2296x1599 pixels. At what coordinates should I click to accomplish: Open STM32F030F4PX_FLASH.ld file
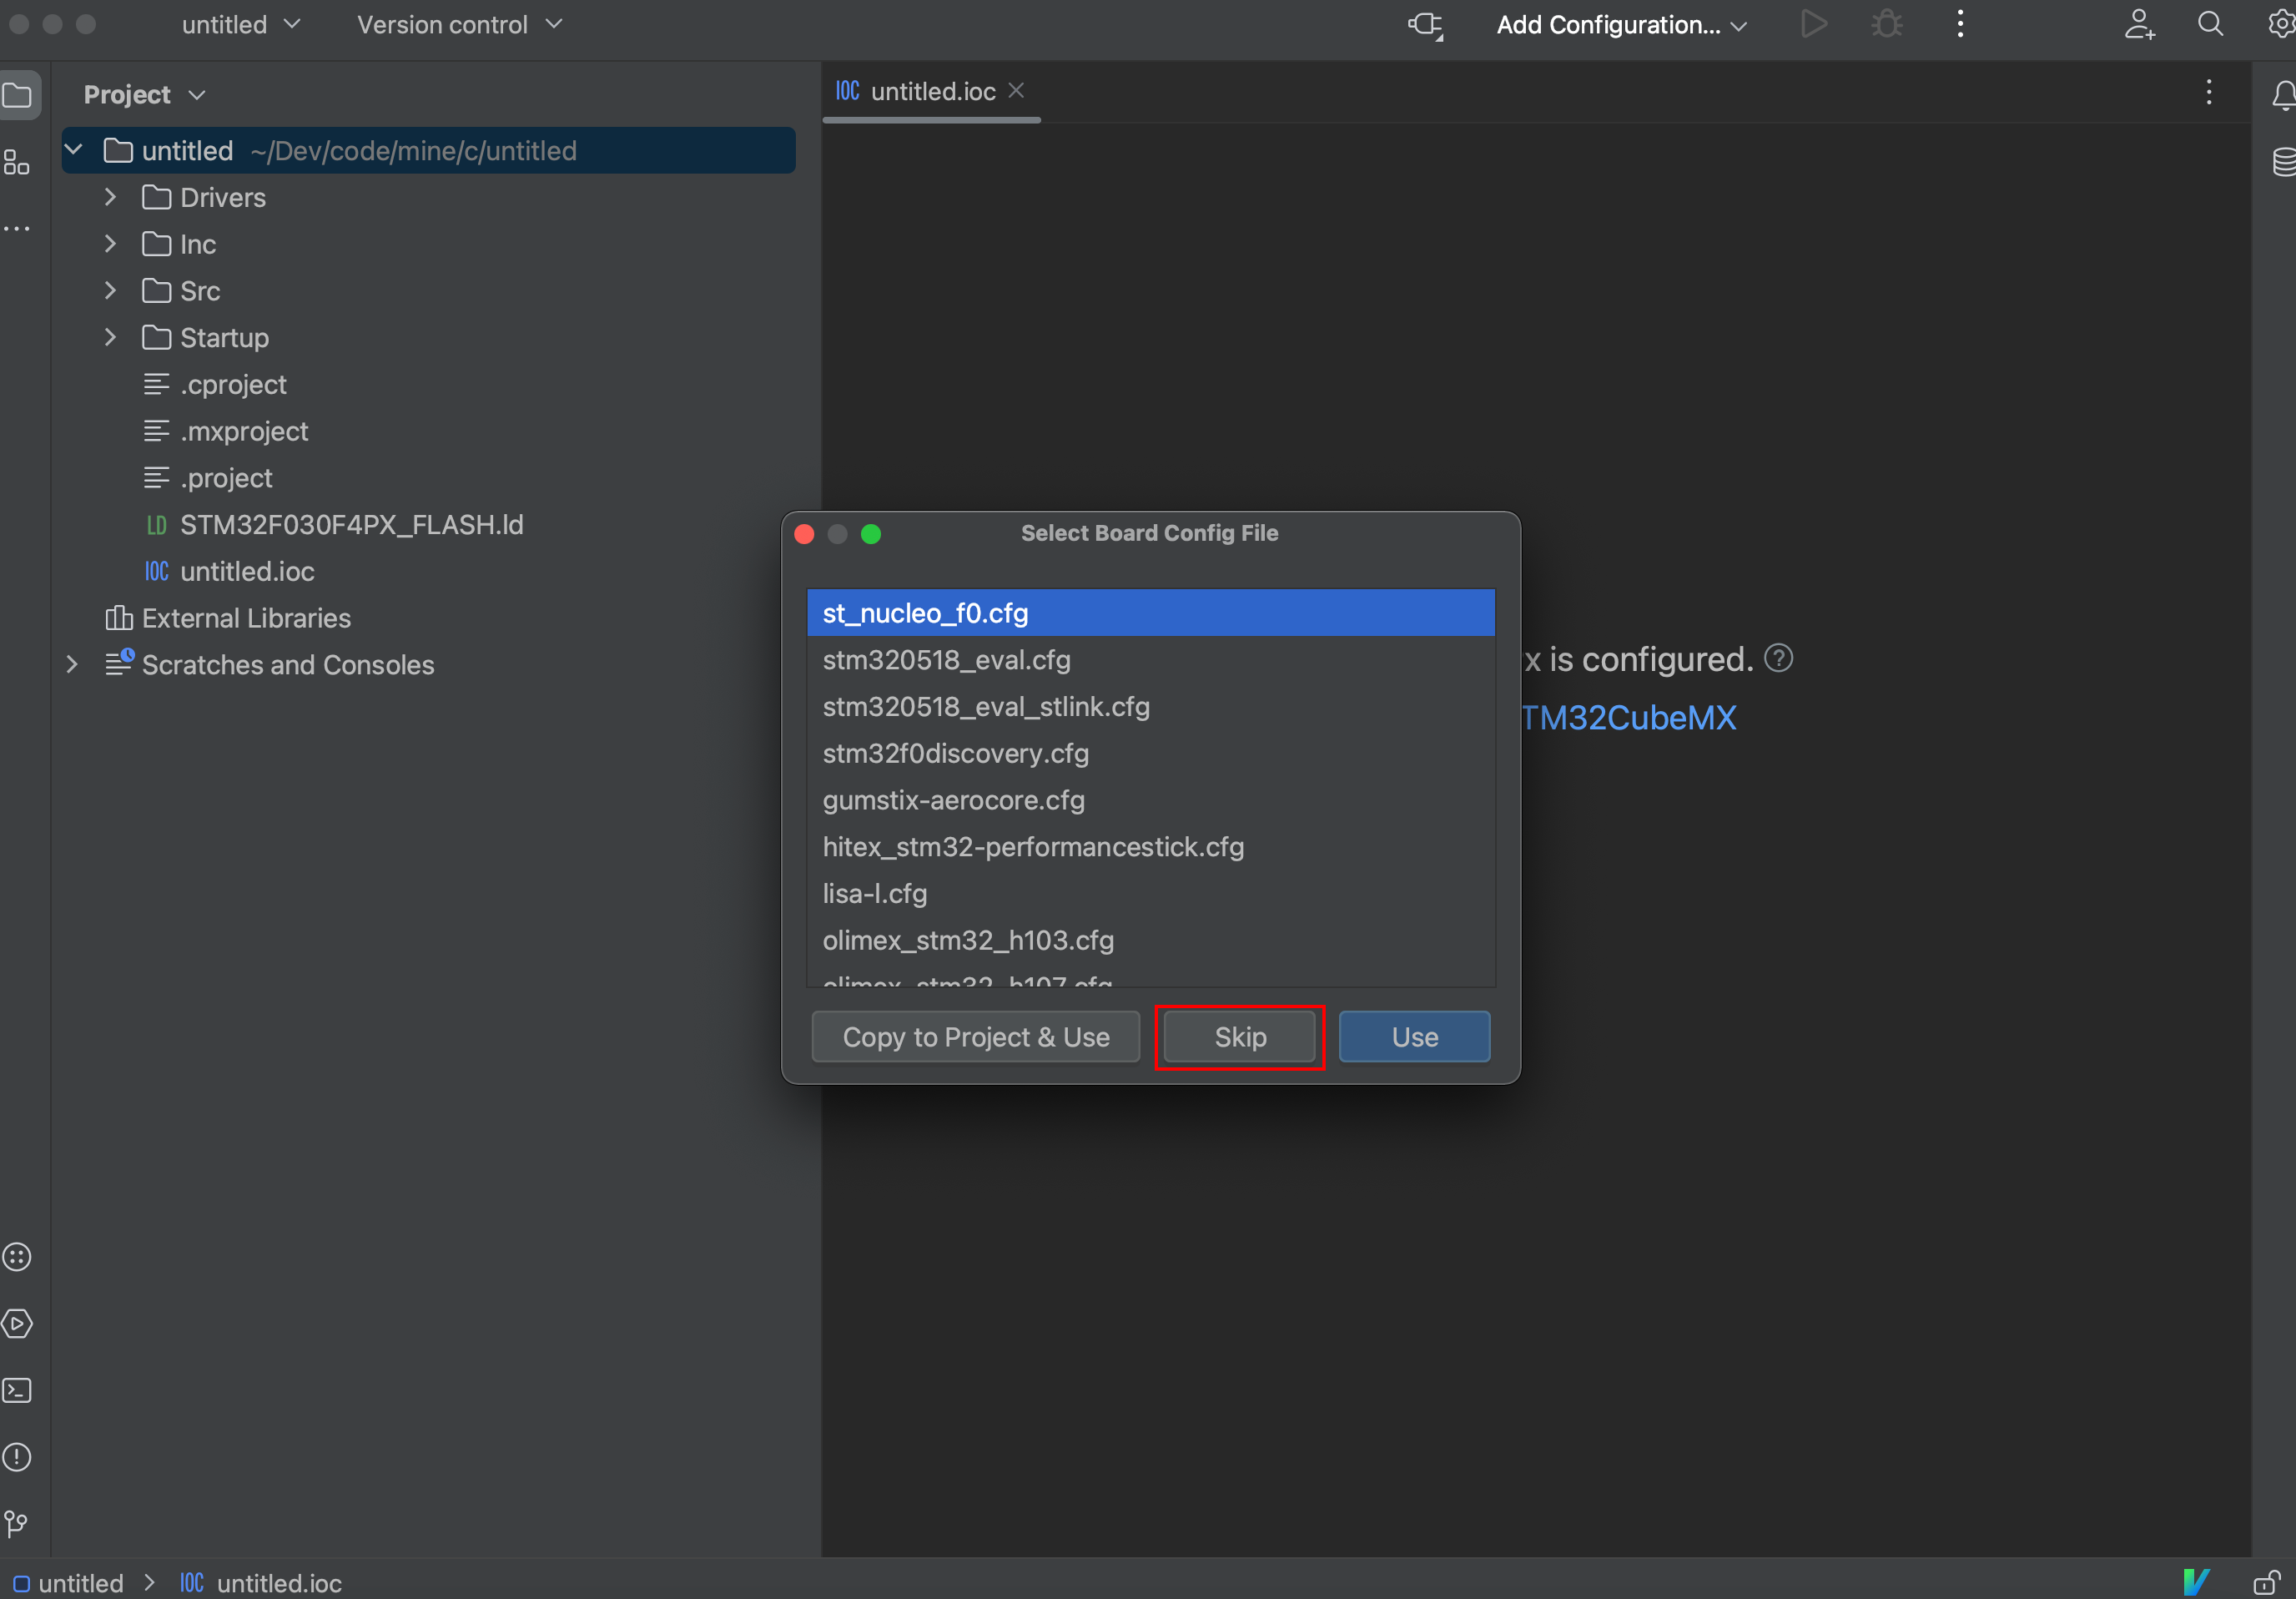coord(351,525)
